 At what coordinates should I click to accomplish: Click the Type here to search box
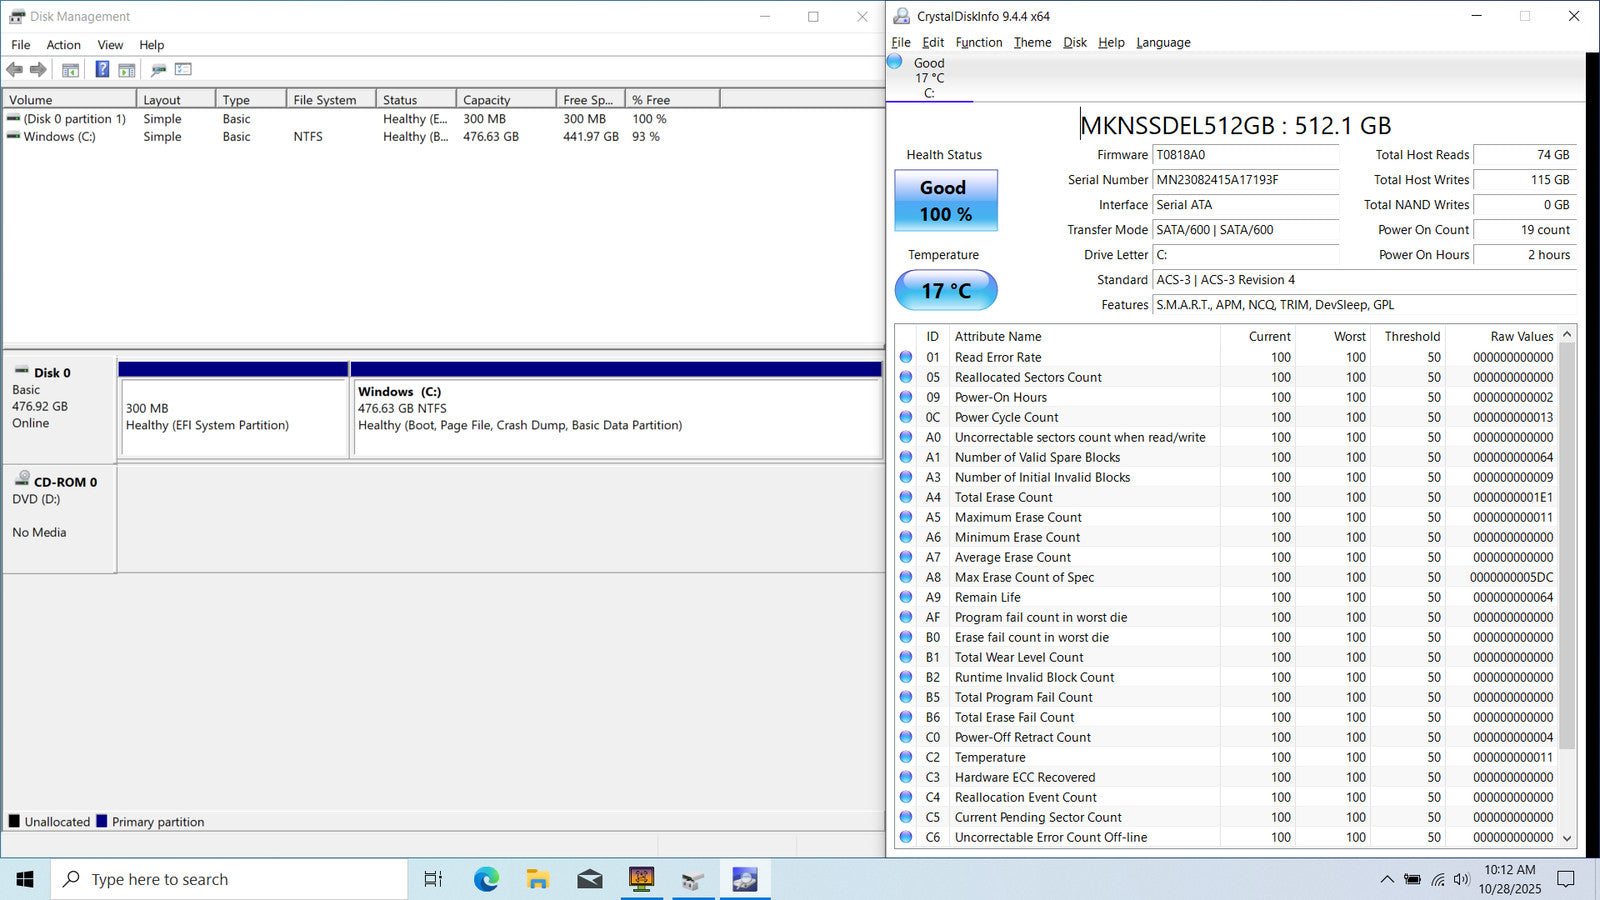(230, 879)
